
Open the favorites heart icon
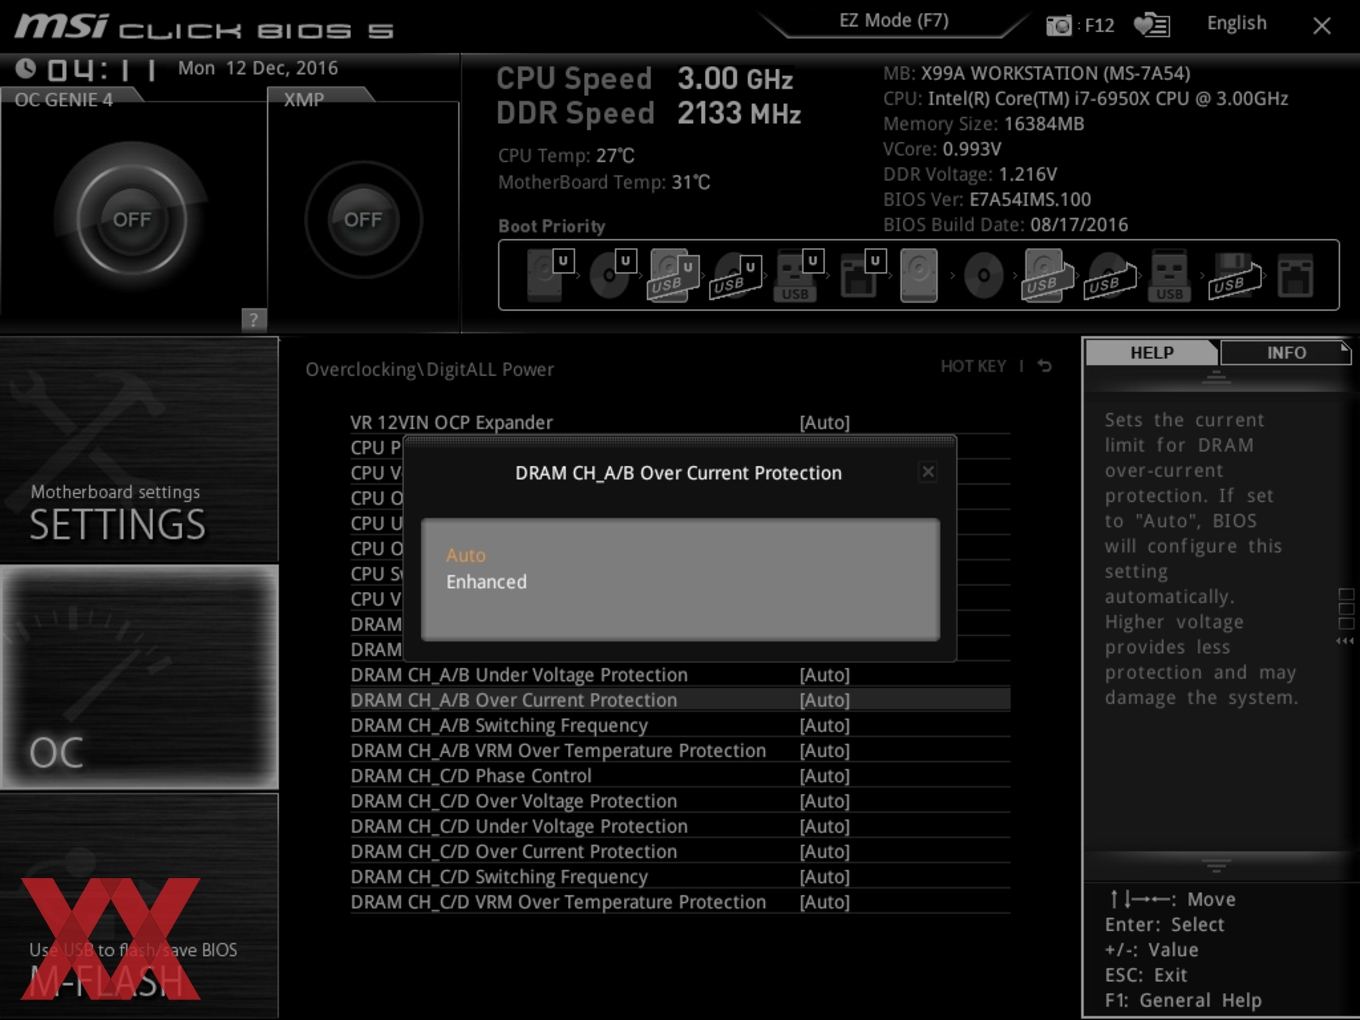tap(1151, 24)
